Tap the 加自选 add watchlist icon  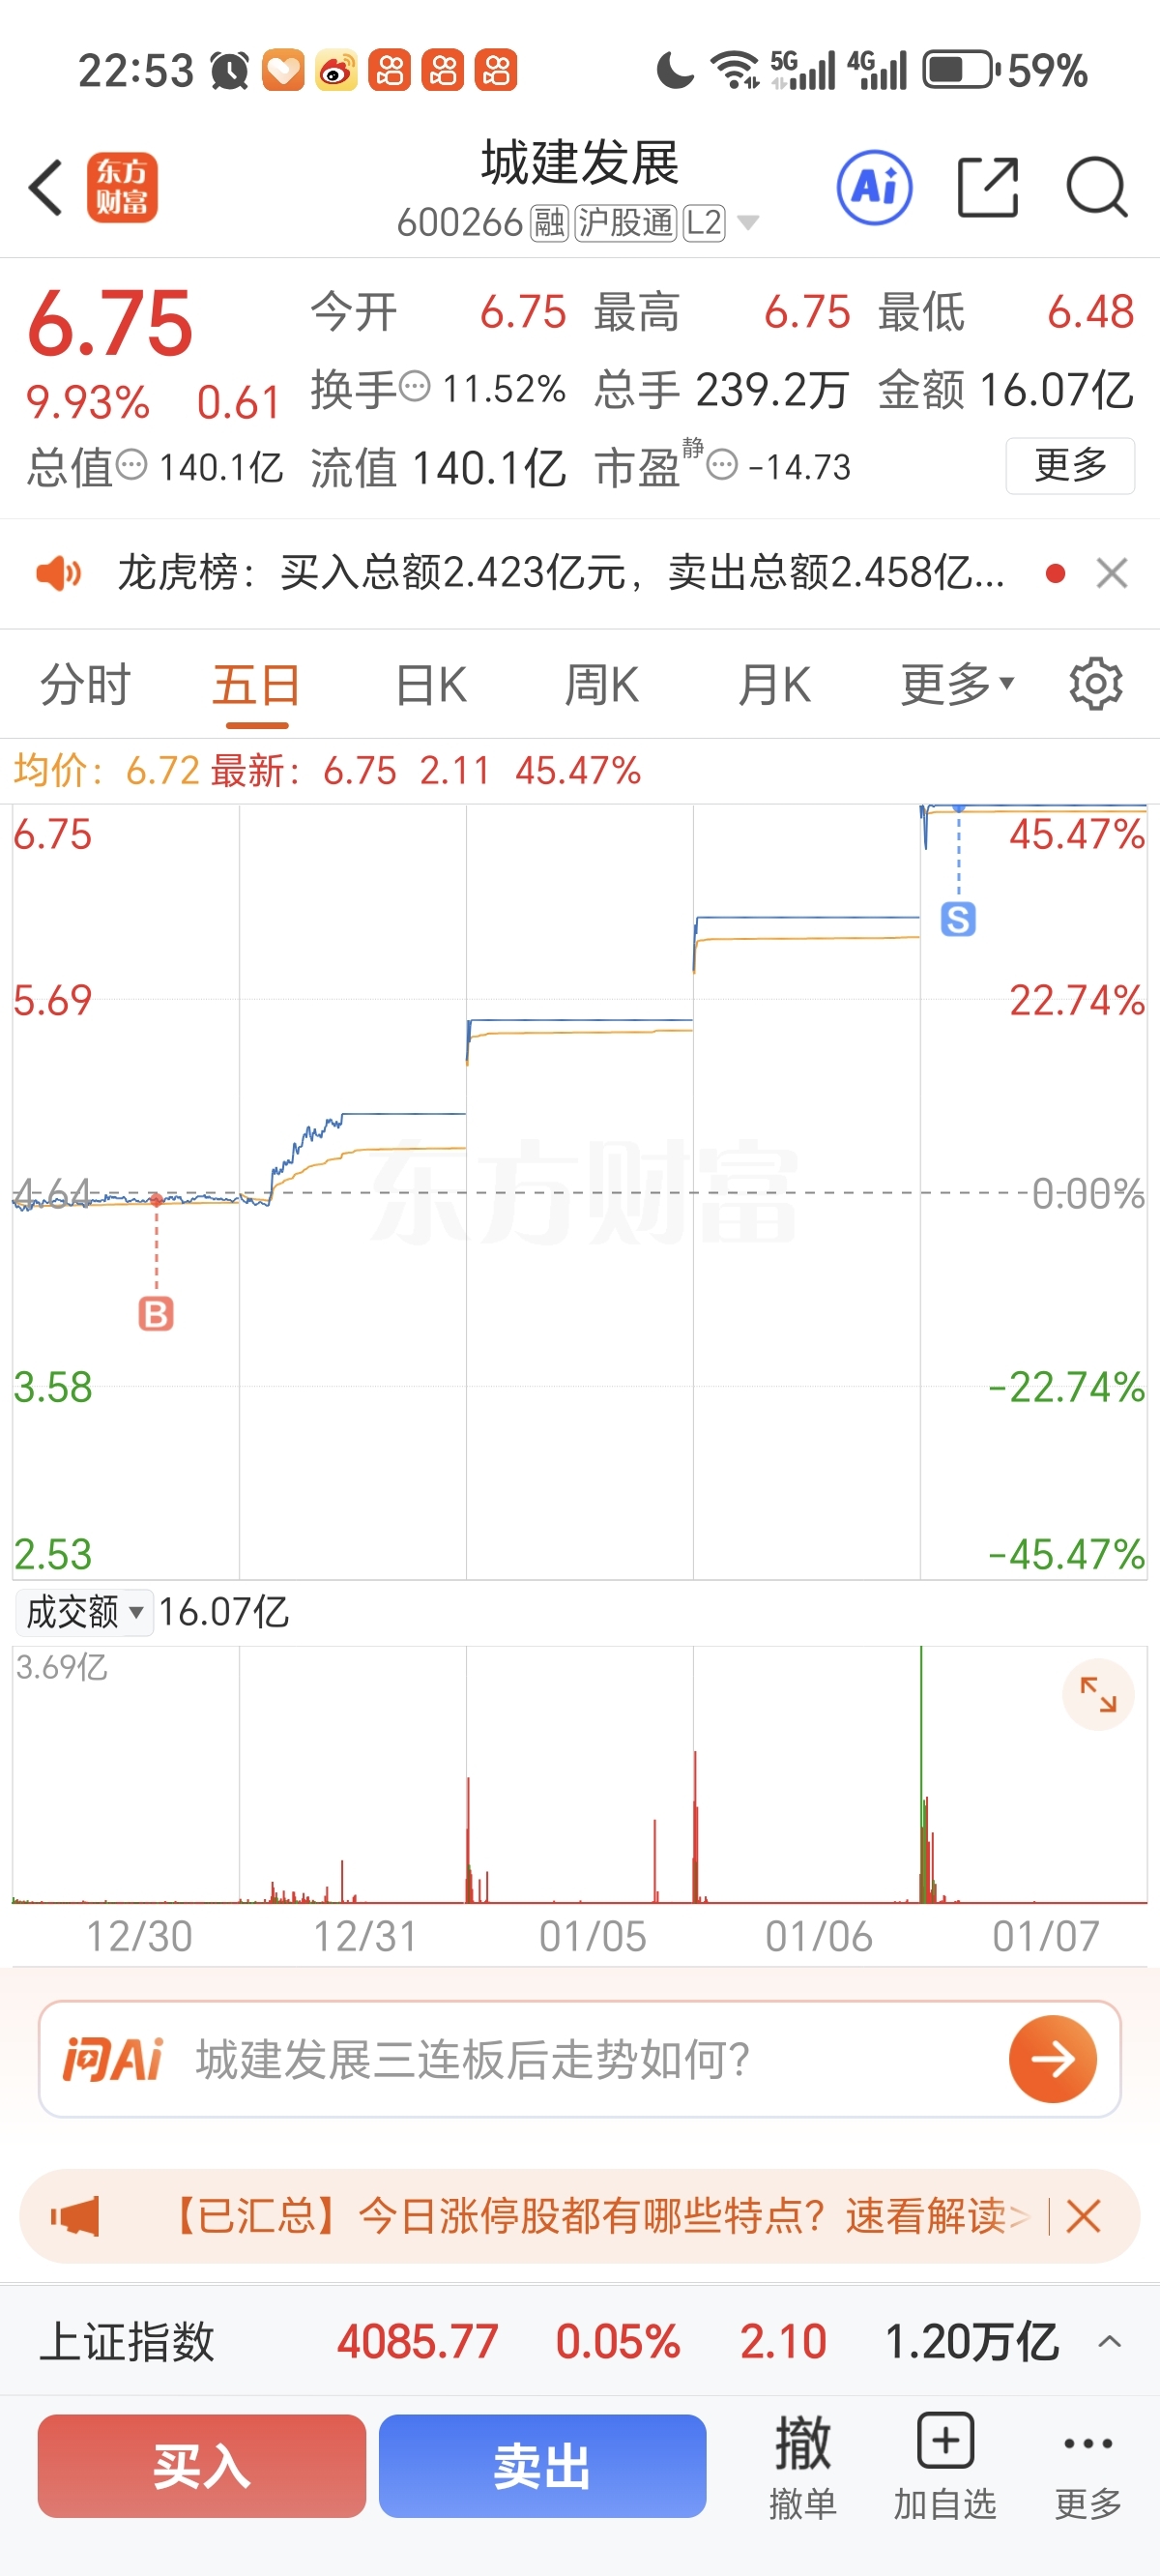click(x=945, y=2463)
